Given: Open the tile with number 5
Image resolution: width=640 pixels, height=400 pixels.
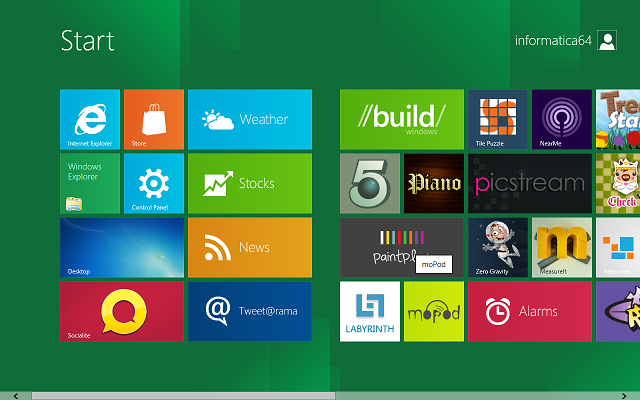Looking at the screenshot, I should 370,183.
